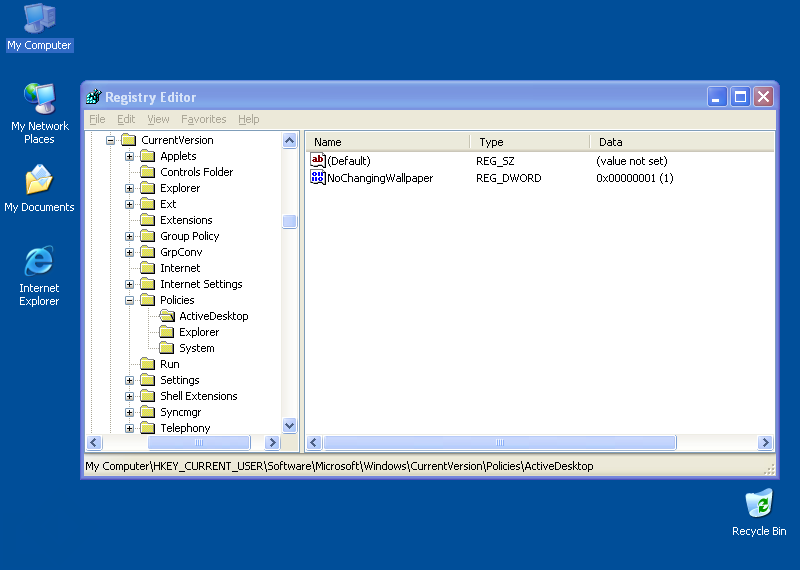Image resolution: width=800 pixels, height=570 pixels.
Task: Expand the Ext key
Action: pyautogui.click(x=129, y=204)
